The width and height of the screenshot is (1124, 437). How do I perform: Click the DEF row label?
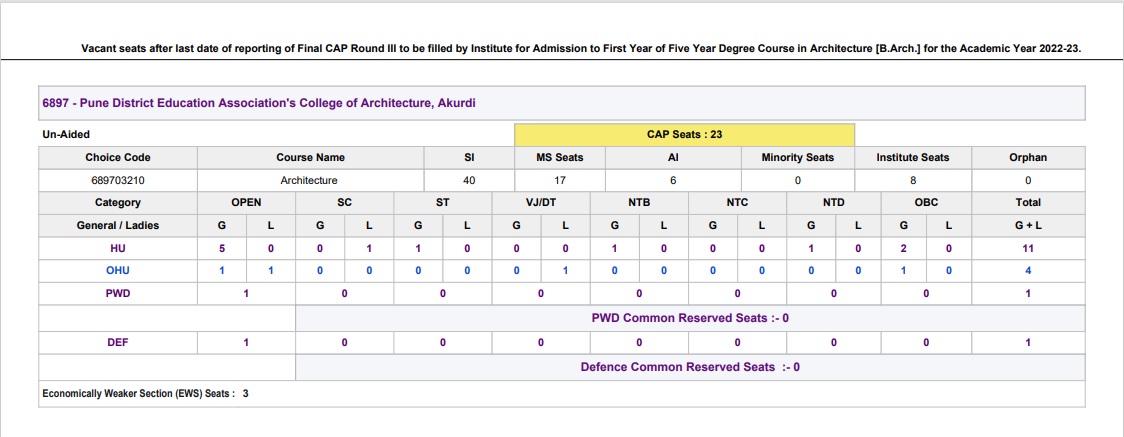click(118, 342)
